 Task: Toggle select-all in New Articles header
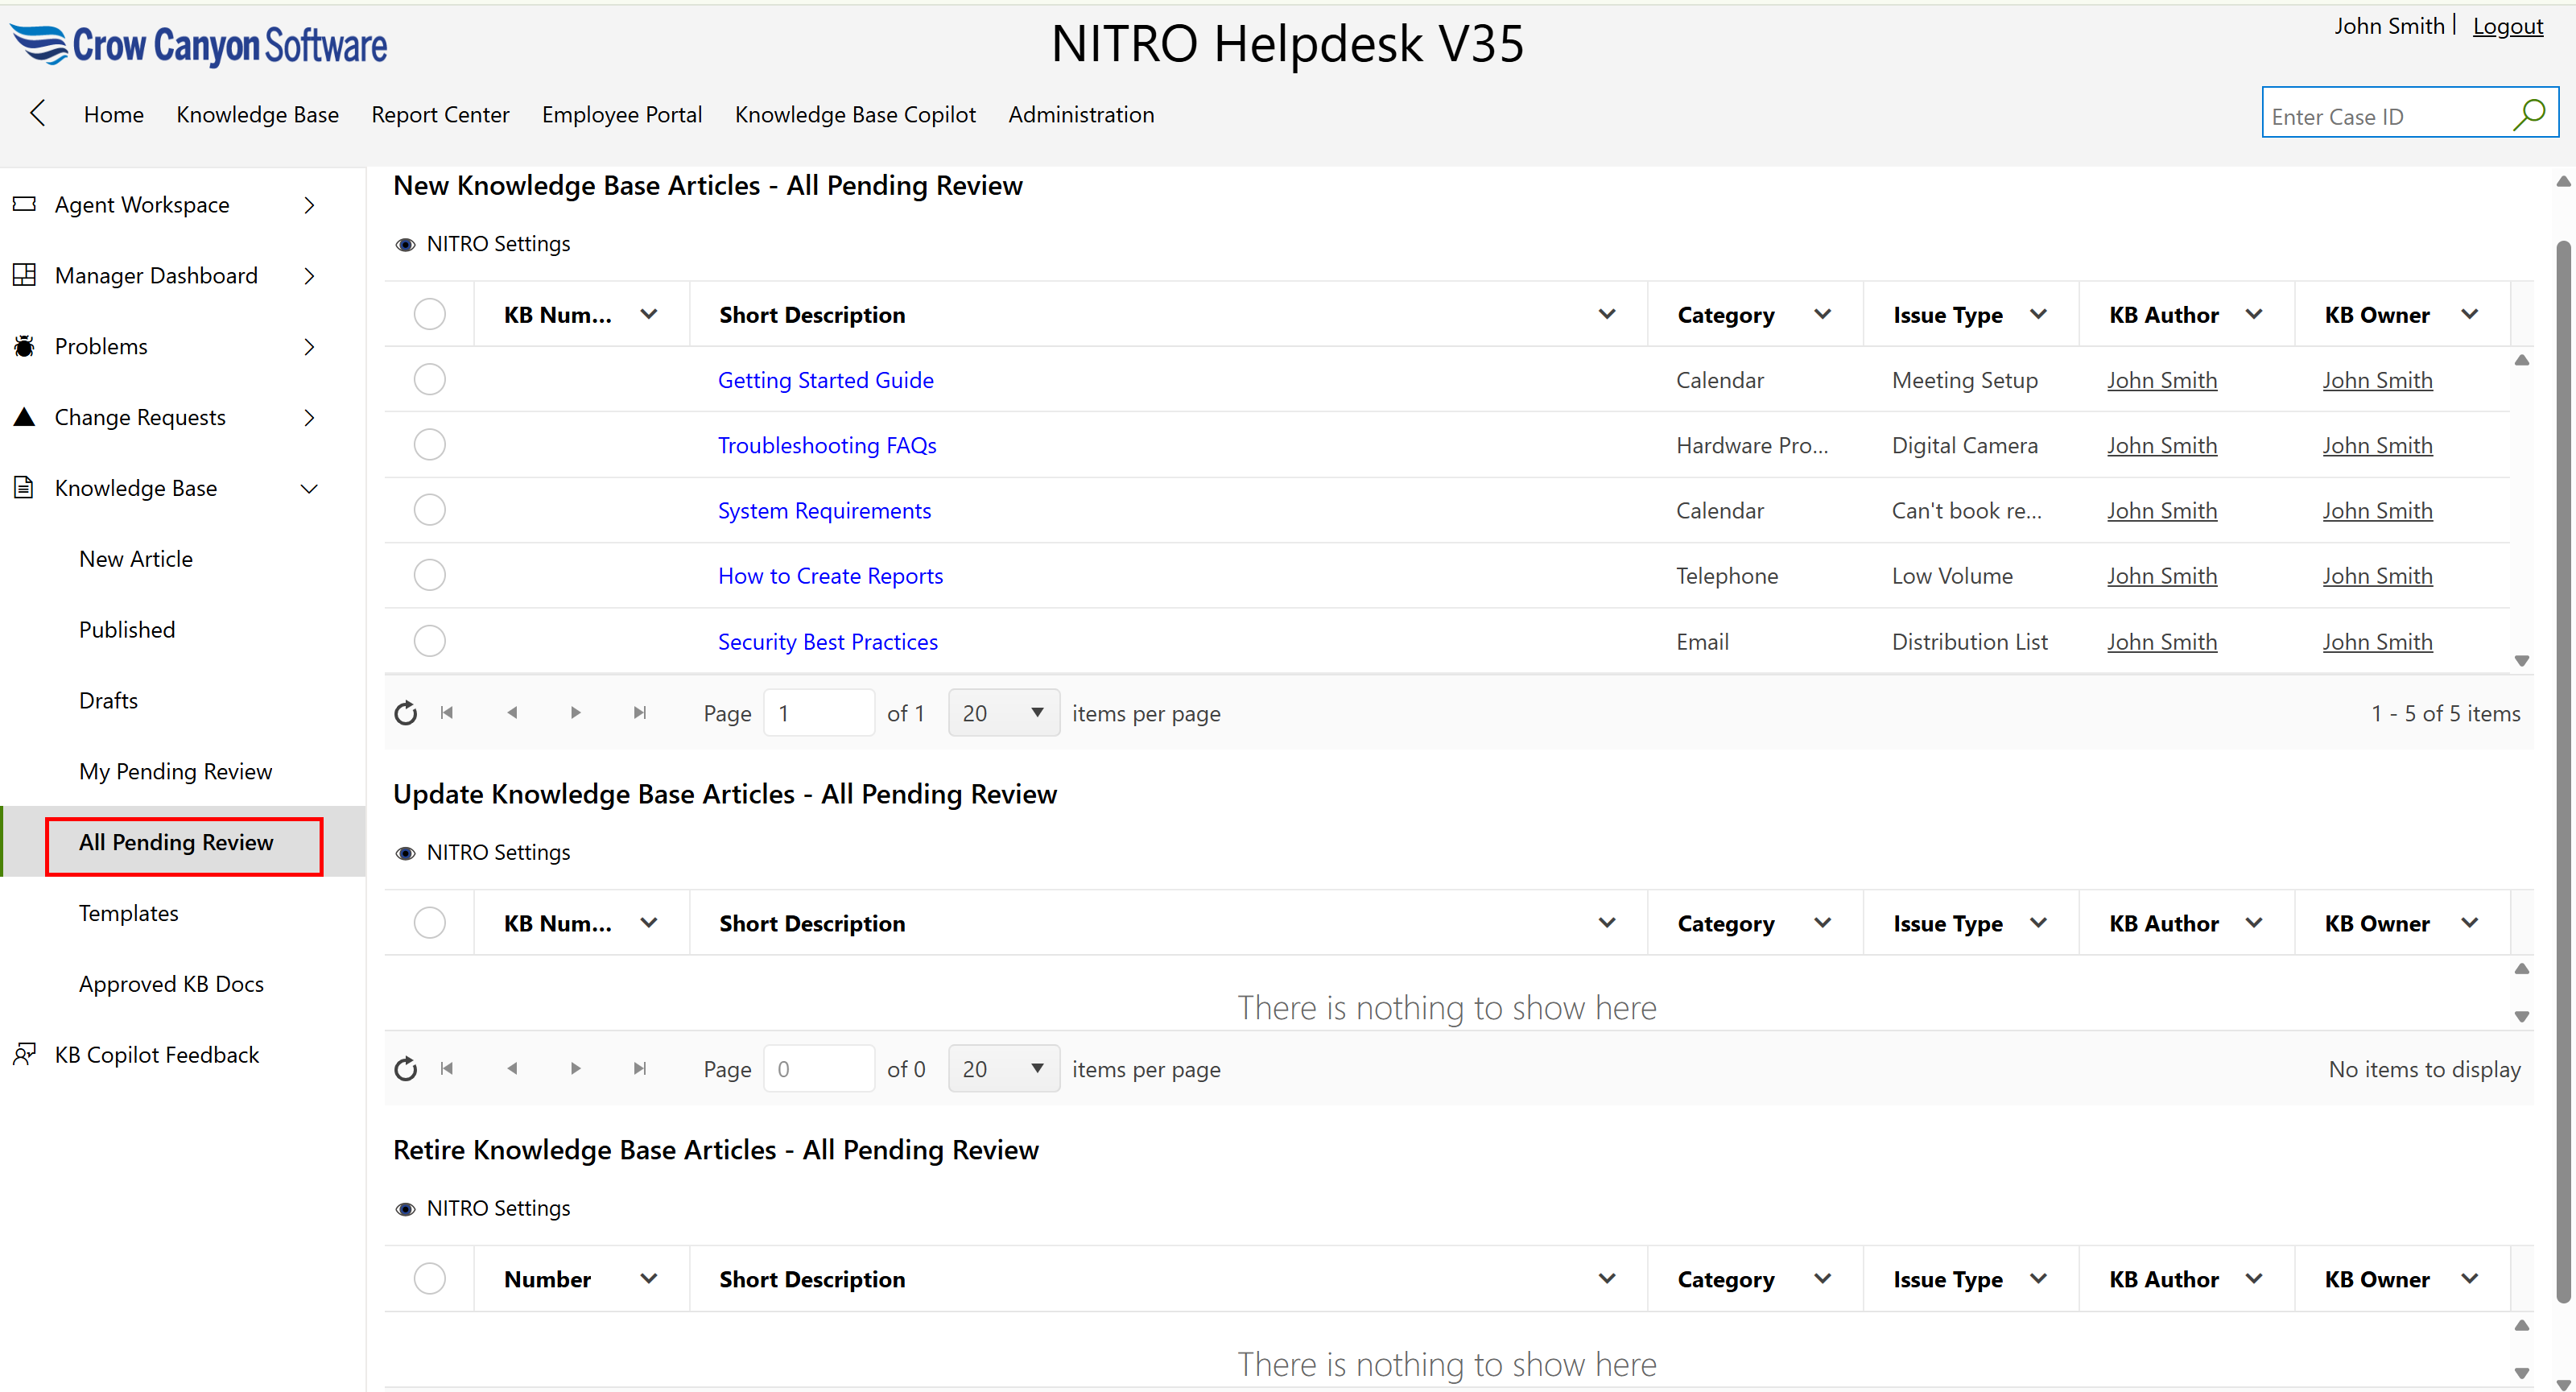click(x=429, y=314)
